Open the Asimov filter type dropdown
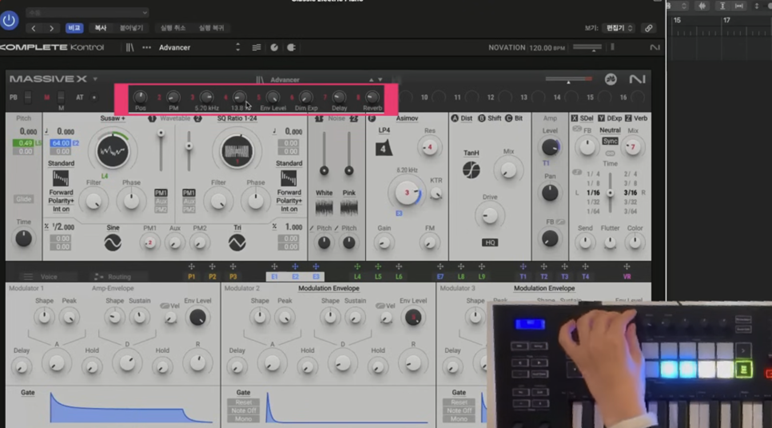 tap(407, 118)
